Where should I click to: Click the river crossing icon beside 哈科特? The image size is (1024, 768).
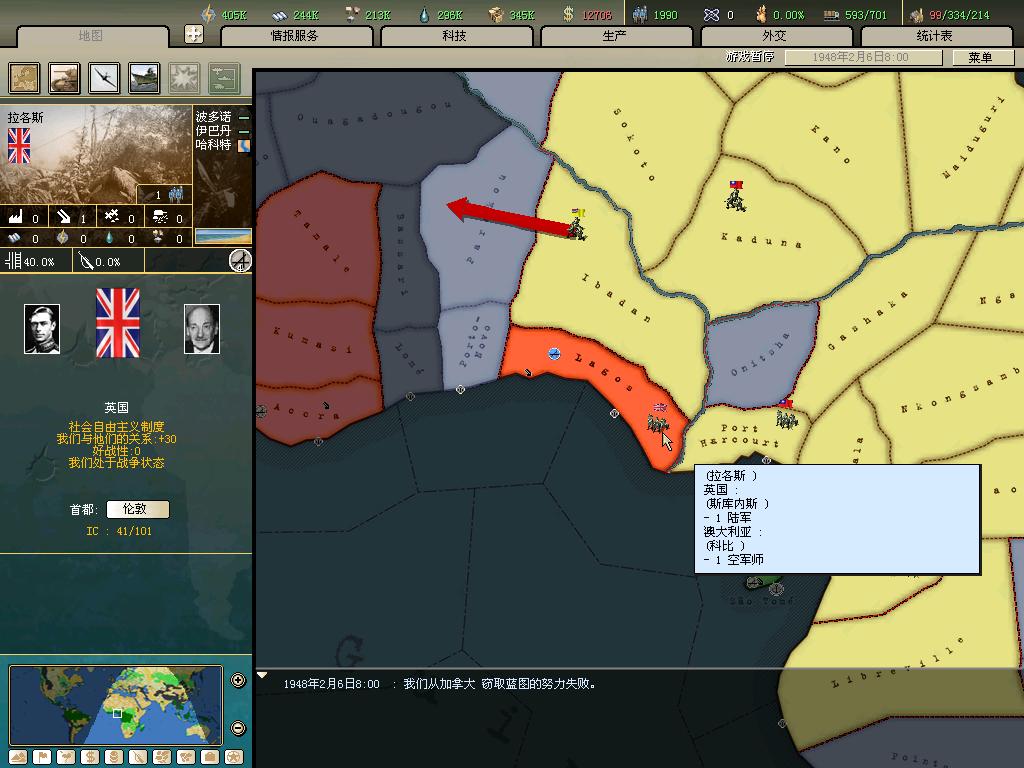[x=244, y=145]
